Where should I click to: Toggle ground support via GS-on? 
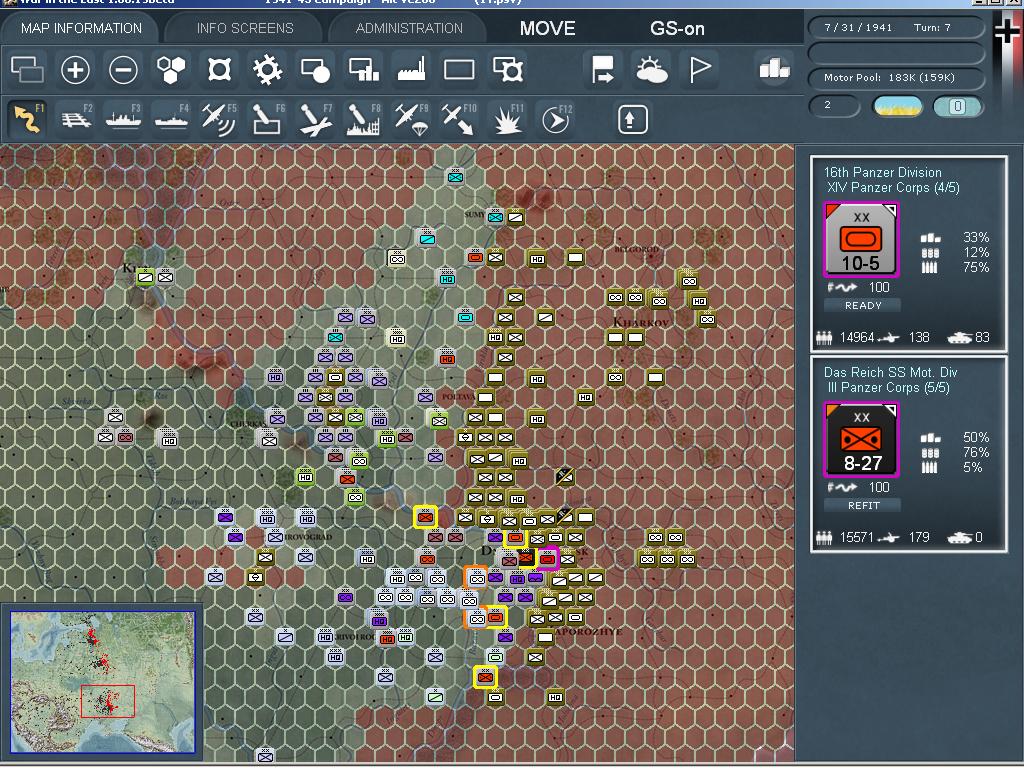point(677,28)
